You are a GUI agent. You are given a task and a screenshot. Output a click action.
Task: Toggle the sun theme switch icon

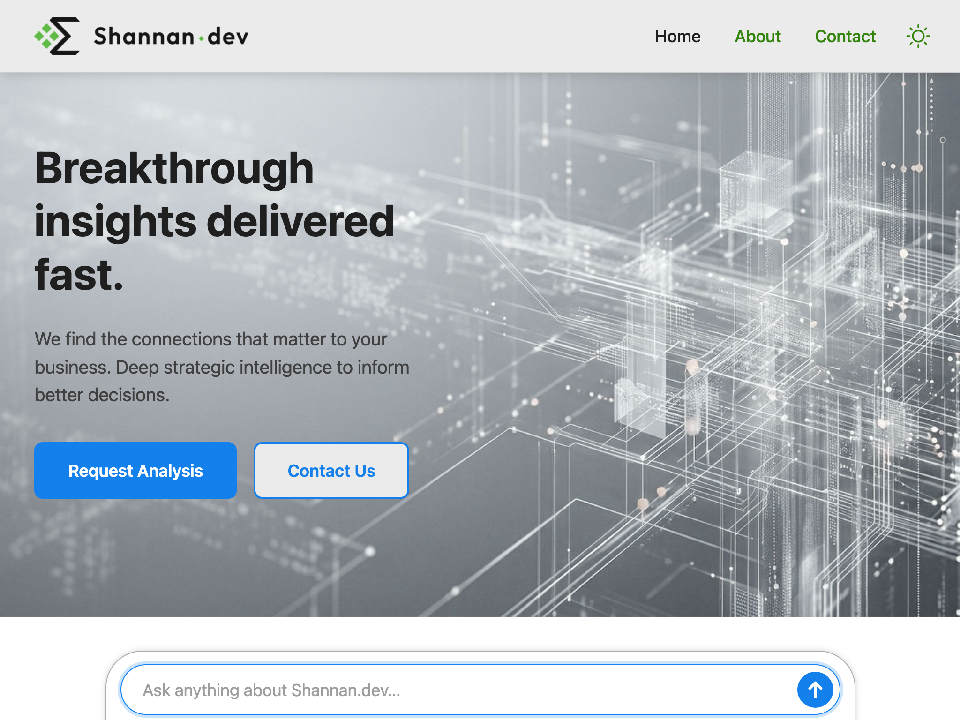click(918, 37)
